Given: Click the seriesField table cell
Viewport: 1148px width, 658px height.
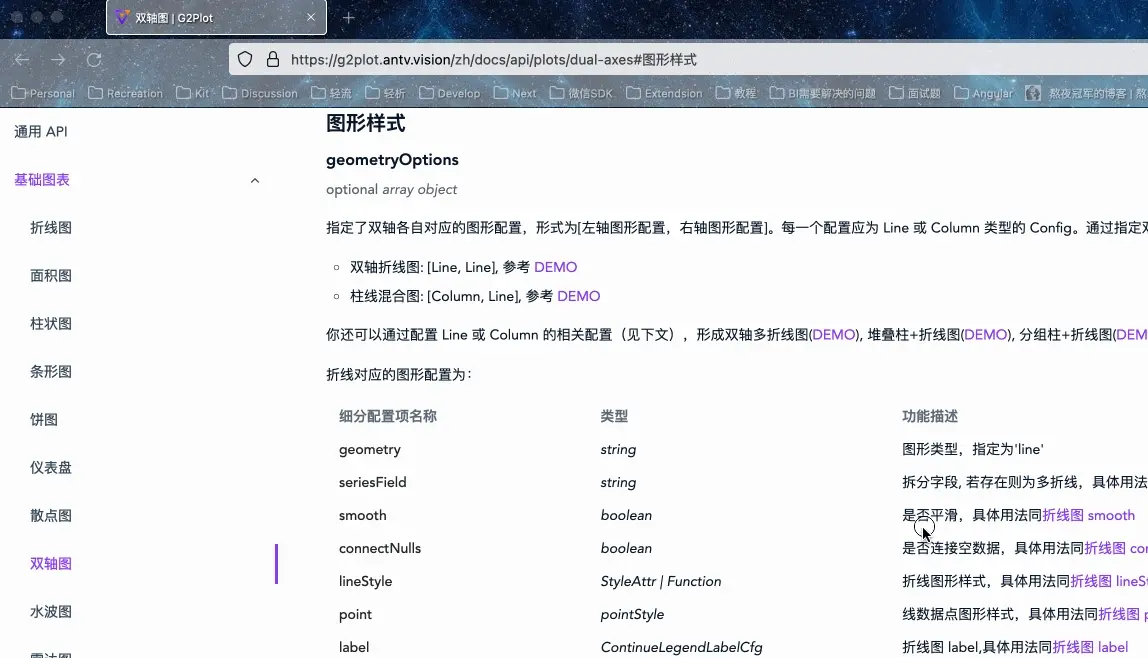Looking at the screenshot, I should click(373, 482).
